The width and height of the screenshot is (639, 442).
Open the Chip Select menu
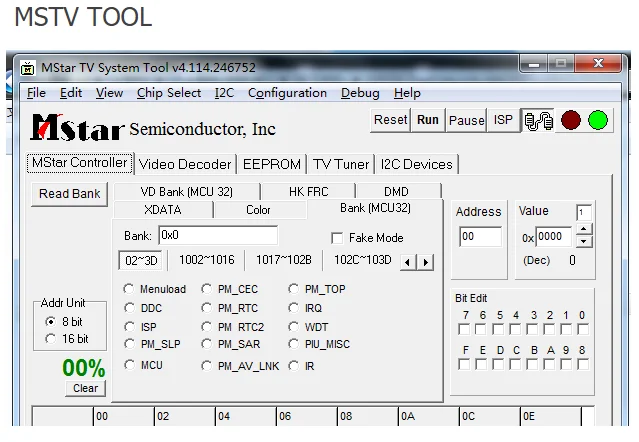tap(169, 93)
